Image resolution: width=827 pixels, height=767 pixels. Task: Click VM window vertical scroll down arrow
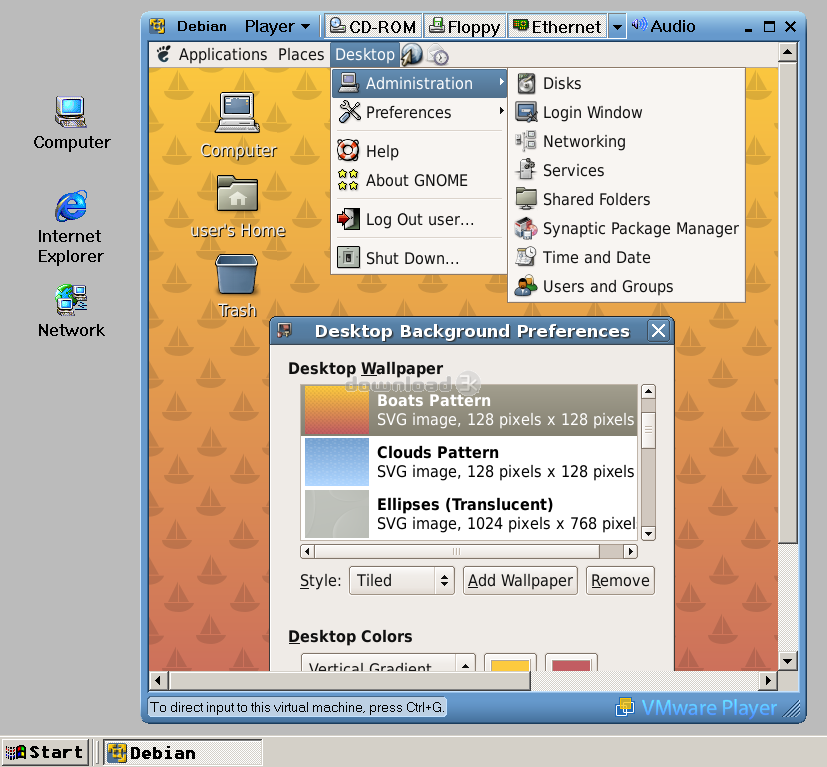pyautogui.click(x=787, y=660)
